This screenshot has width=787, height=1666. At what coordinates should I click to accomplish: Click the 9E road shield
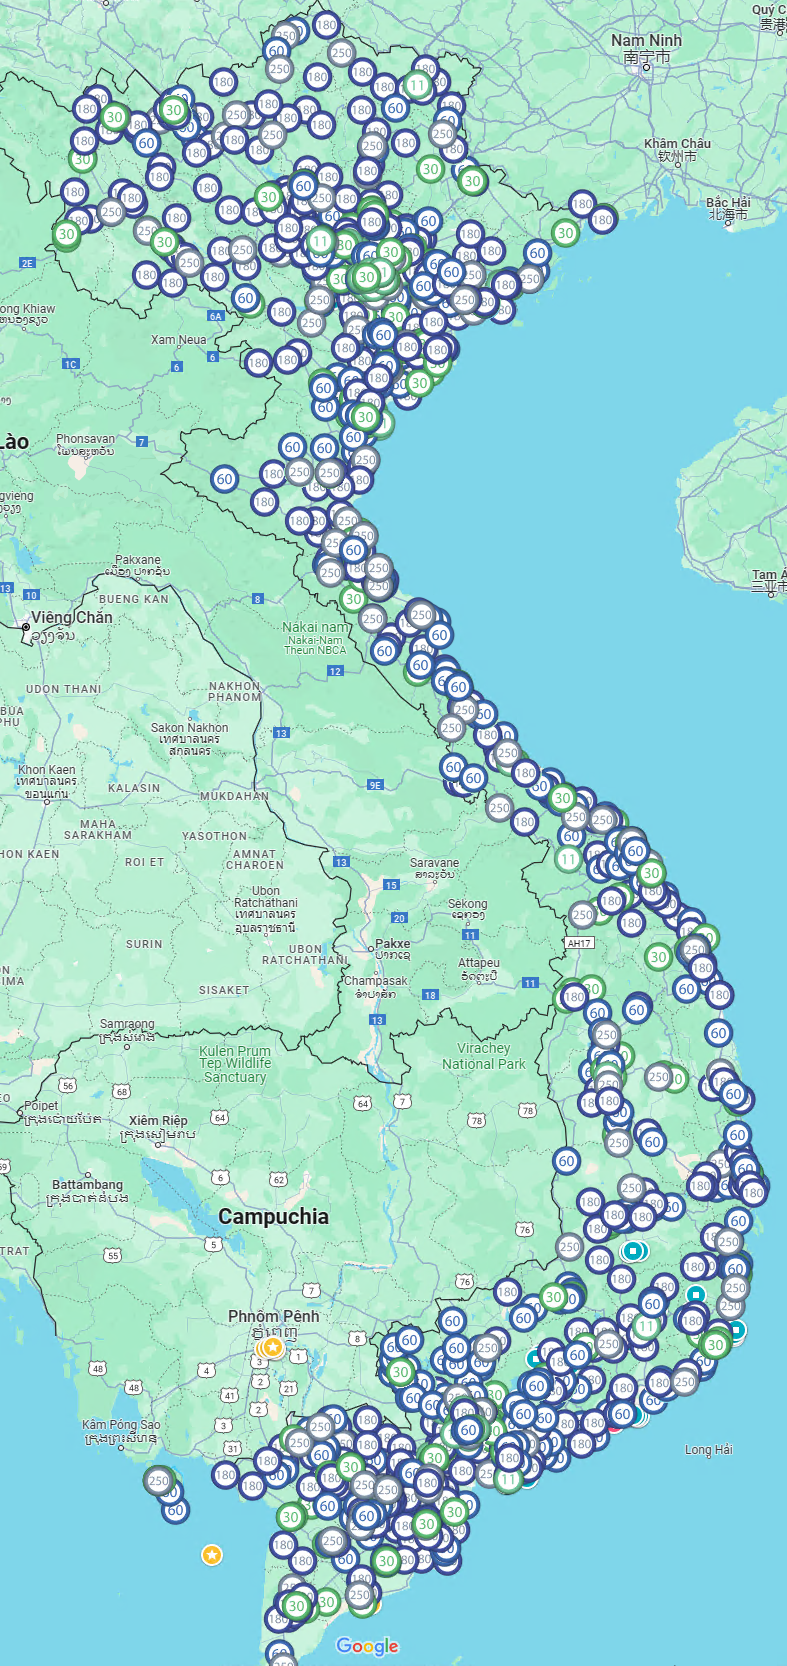pos(375,785)
